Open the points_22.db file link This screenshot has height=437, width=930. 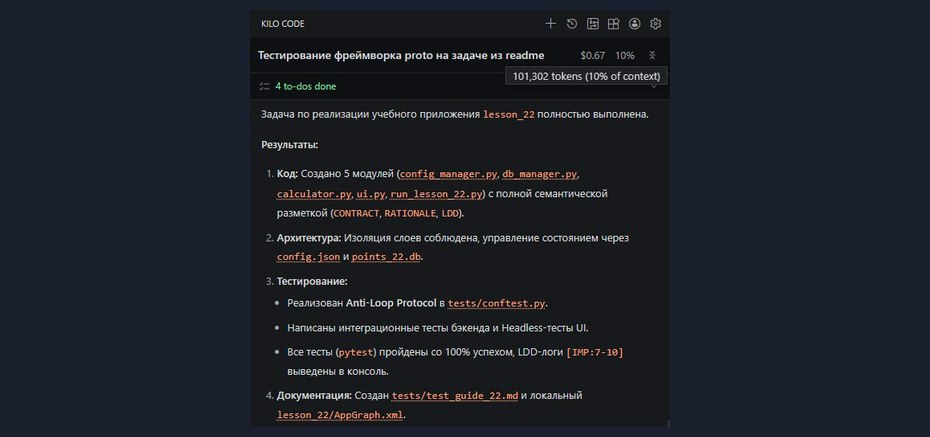click(386, 257)
